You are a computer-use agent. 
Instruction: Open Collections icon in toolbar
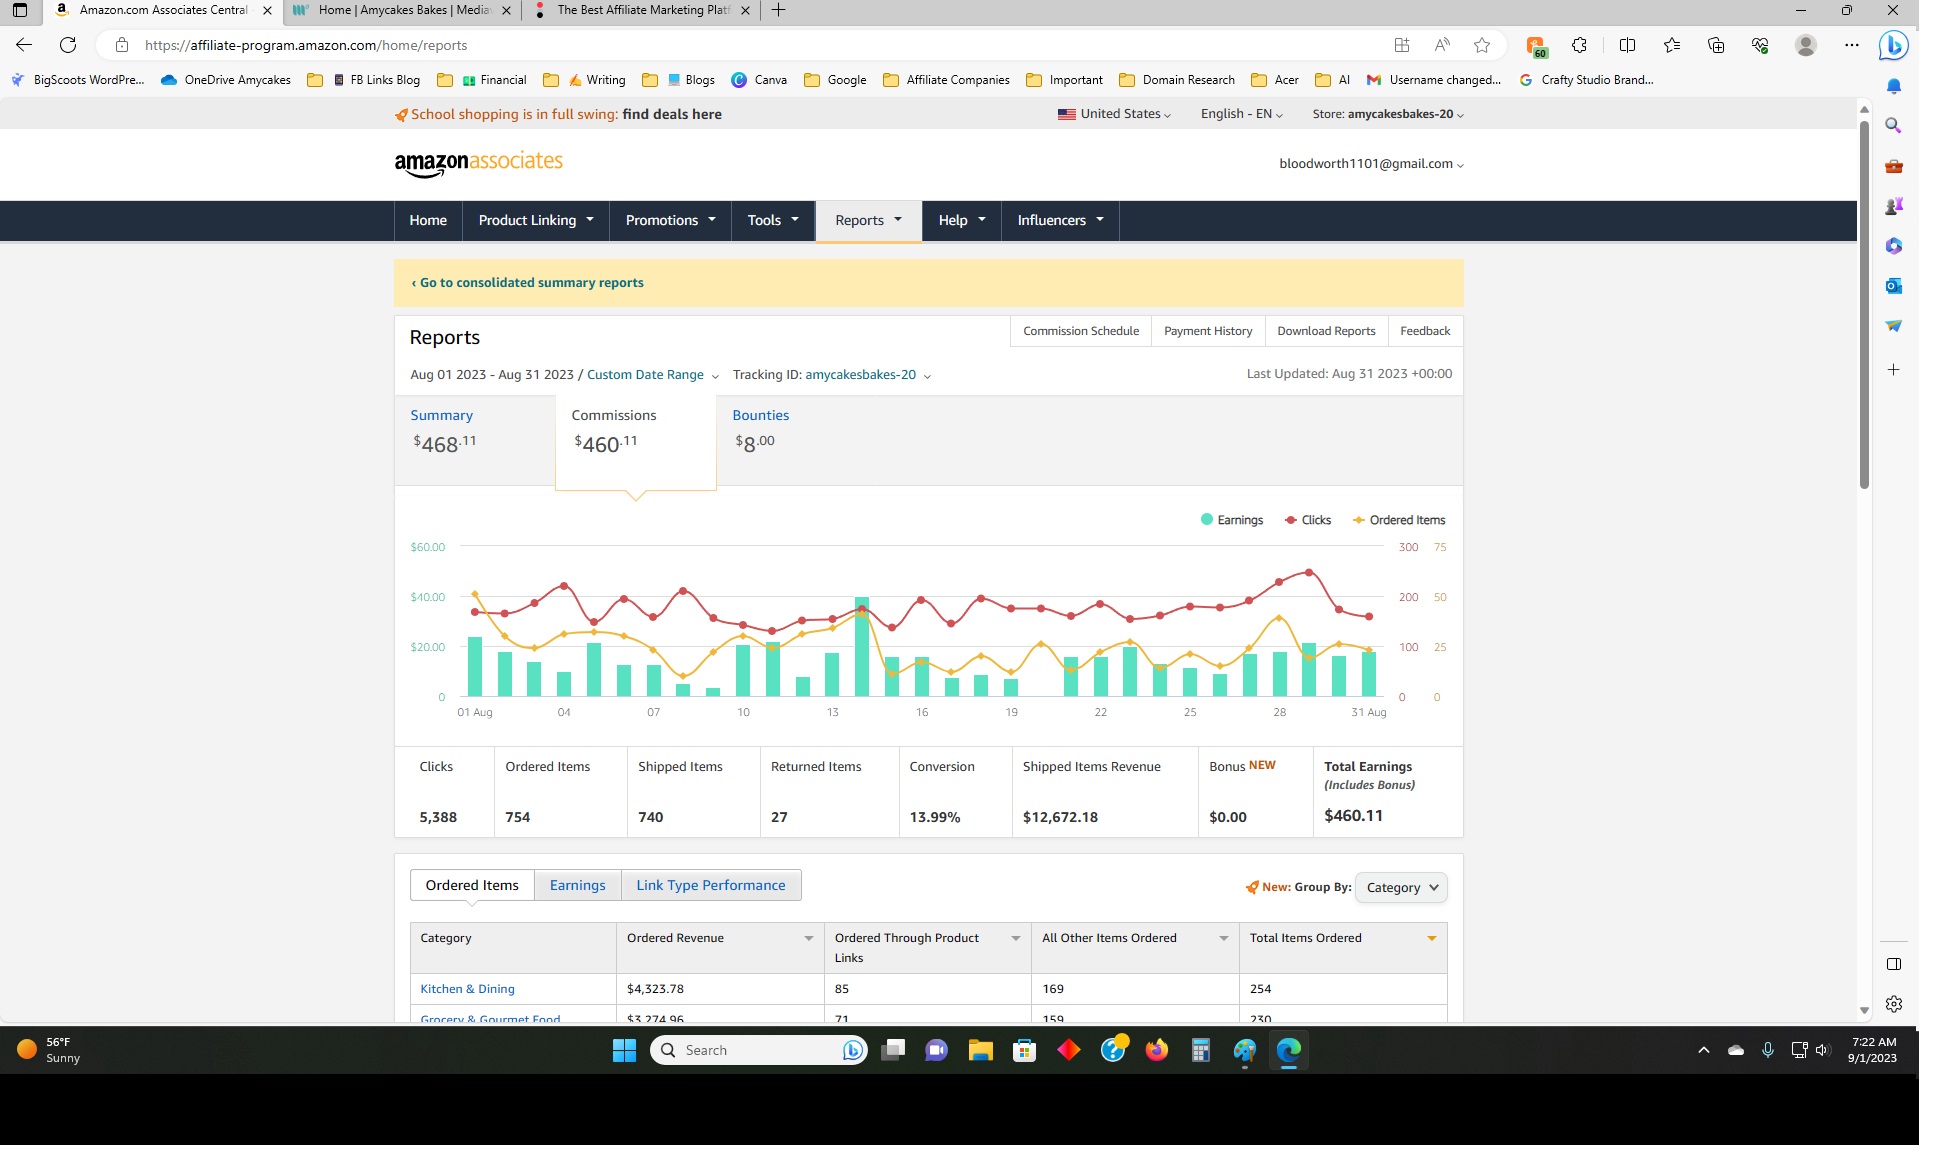coord(1716,45)
